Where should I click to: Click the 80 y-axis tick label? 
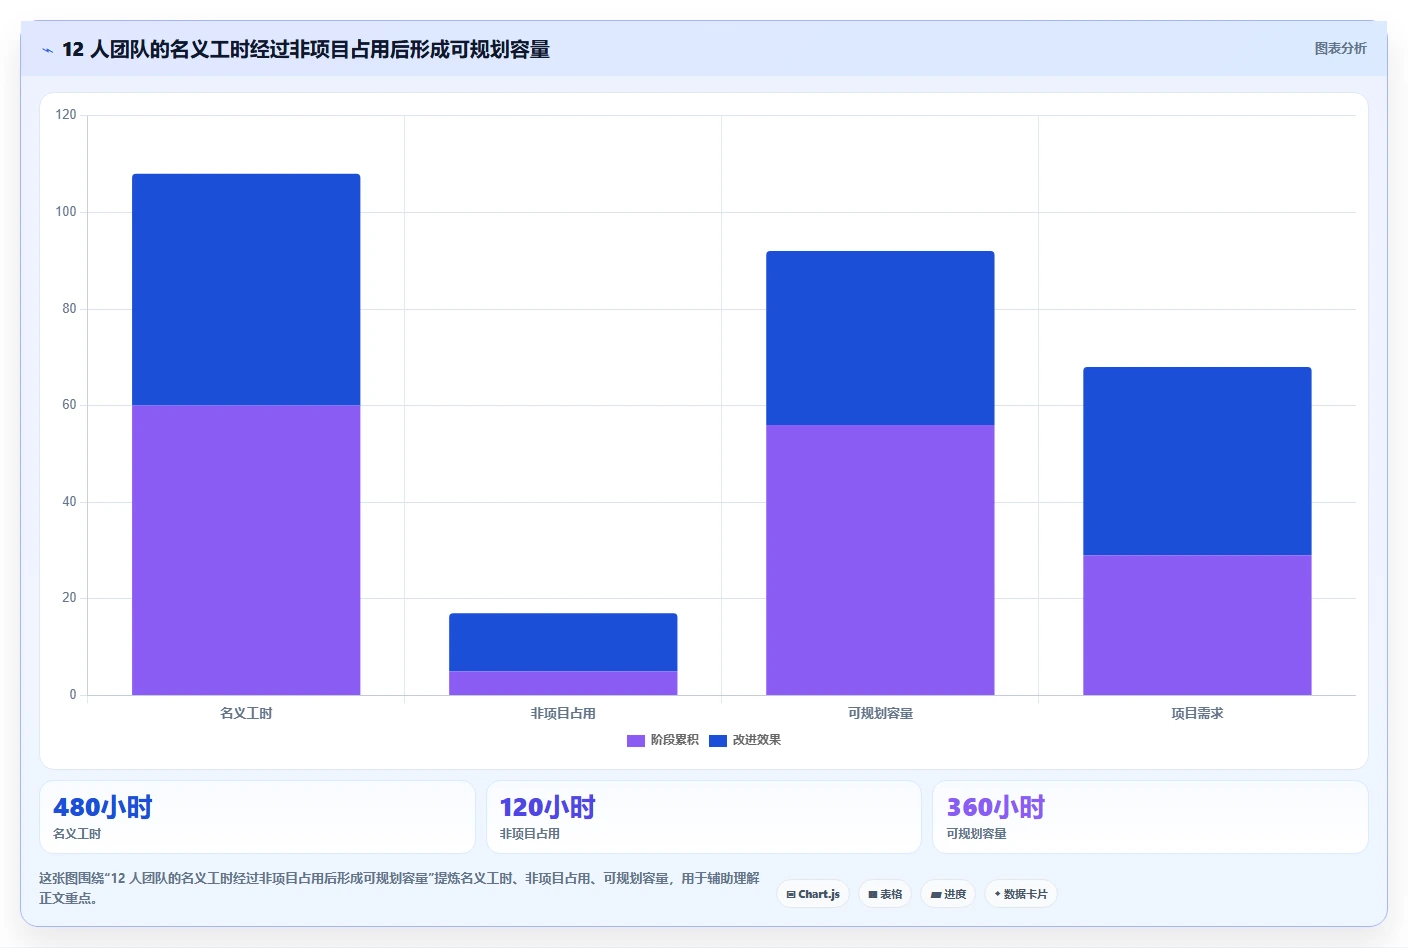tap(69, 309)
